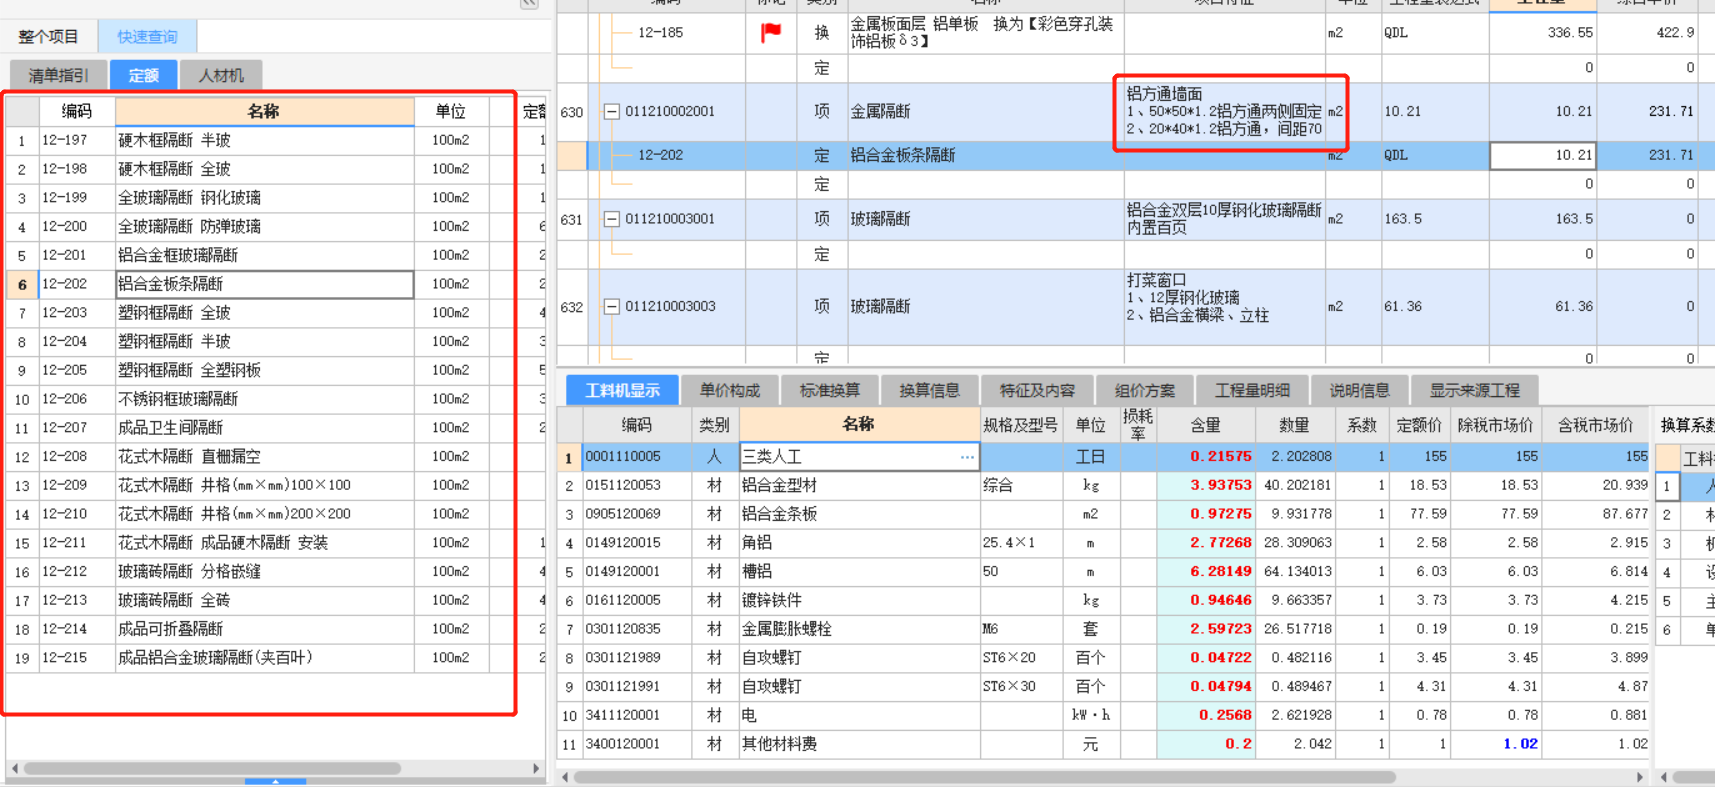The image size is (1715, 787).
Task: Click 除税市场价 value 1.02 for 其他材料费
Action: pos(1495,745)
